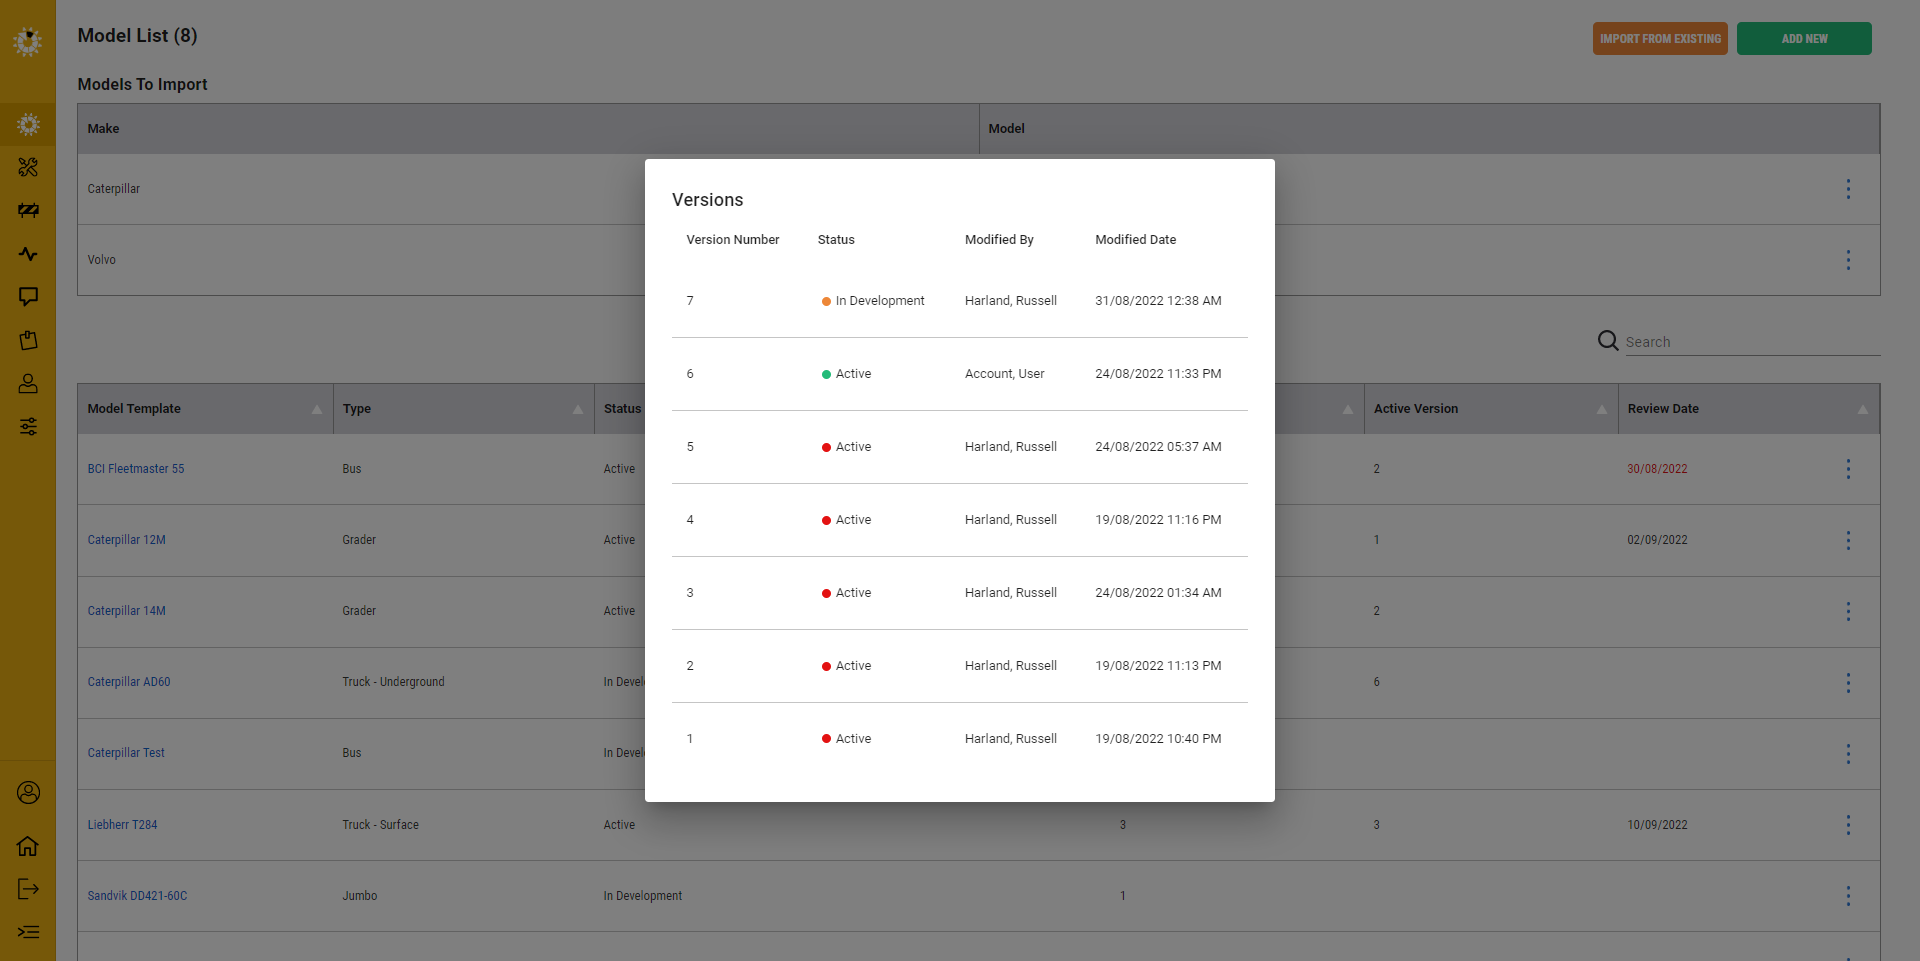This screenshot has height=961, width=1920.
Task: Go to the home icon in sidebar
Action: click(28, 846)
